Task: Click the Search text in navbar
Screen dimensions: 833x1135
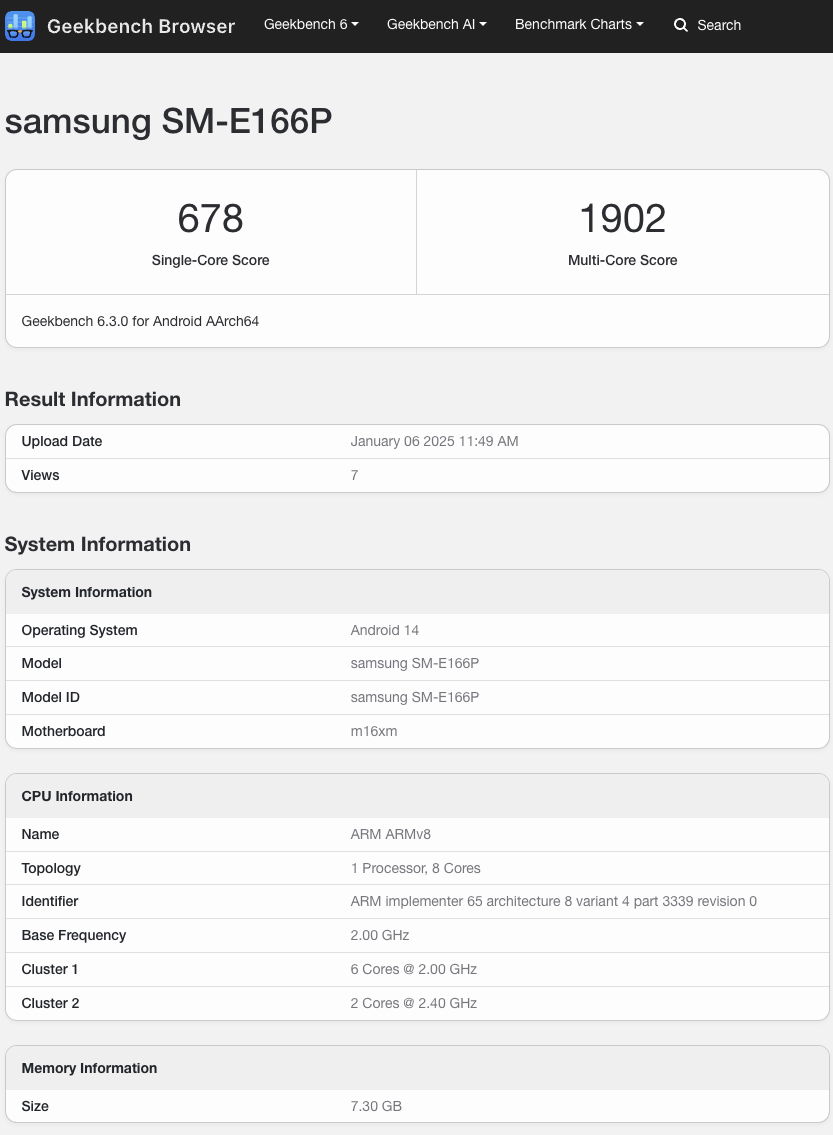Action: tap(719, 25)
